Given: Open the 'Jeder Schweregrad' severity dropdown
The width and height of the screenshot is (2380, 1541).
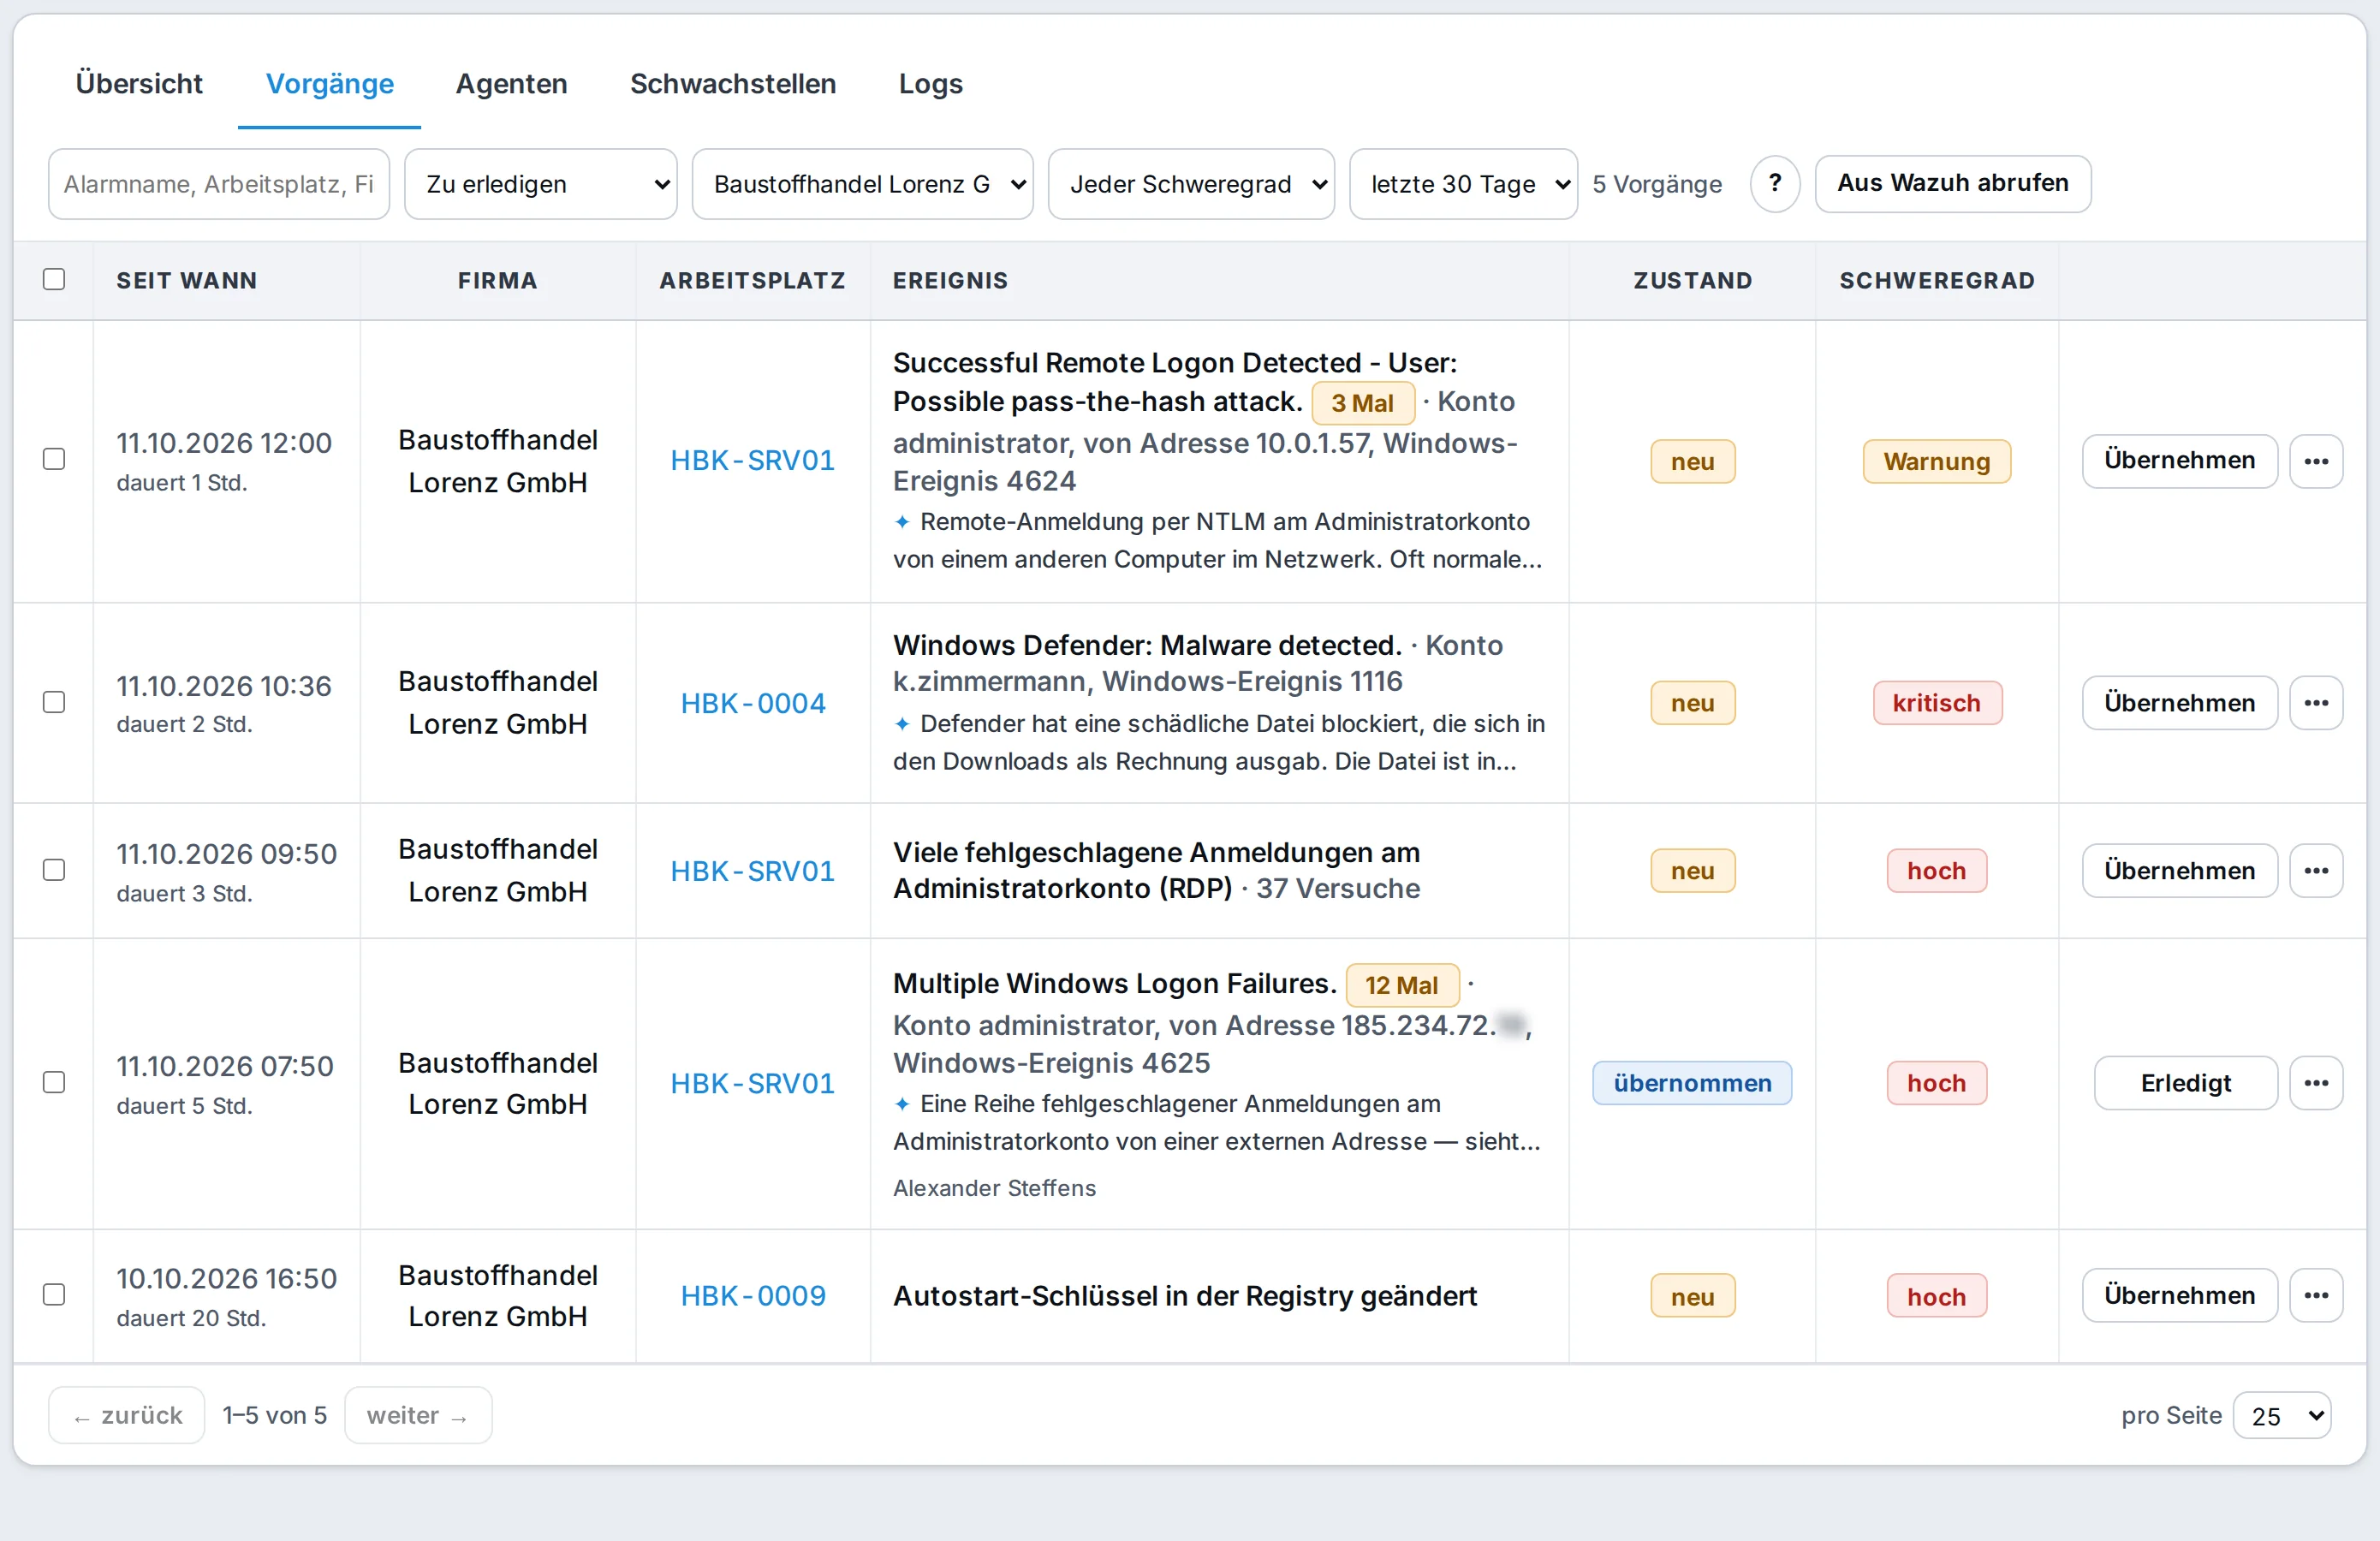Looking at the screenshot, I should (1191, 184).
